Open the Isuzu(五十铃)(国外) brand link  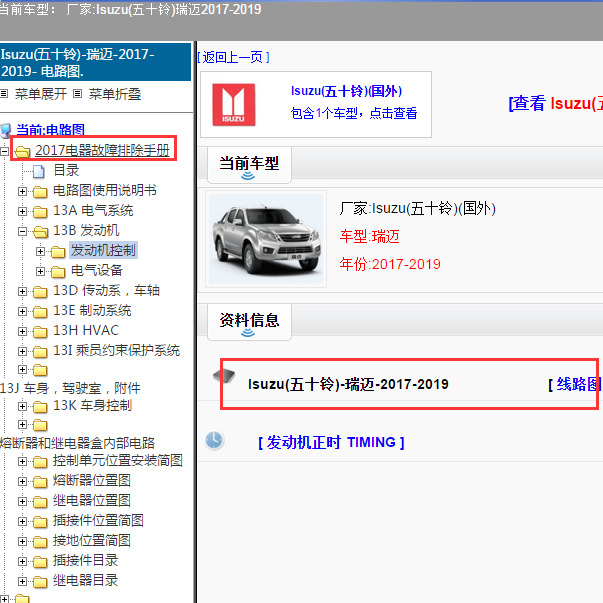coord(346,91)
